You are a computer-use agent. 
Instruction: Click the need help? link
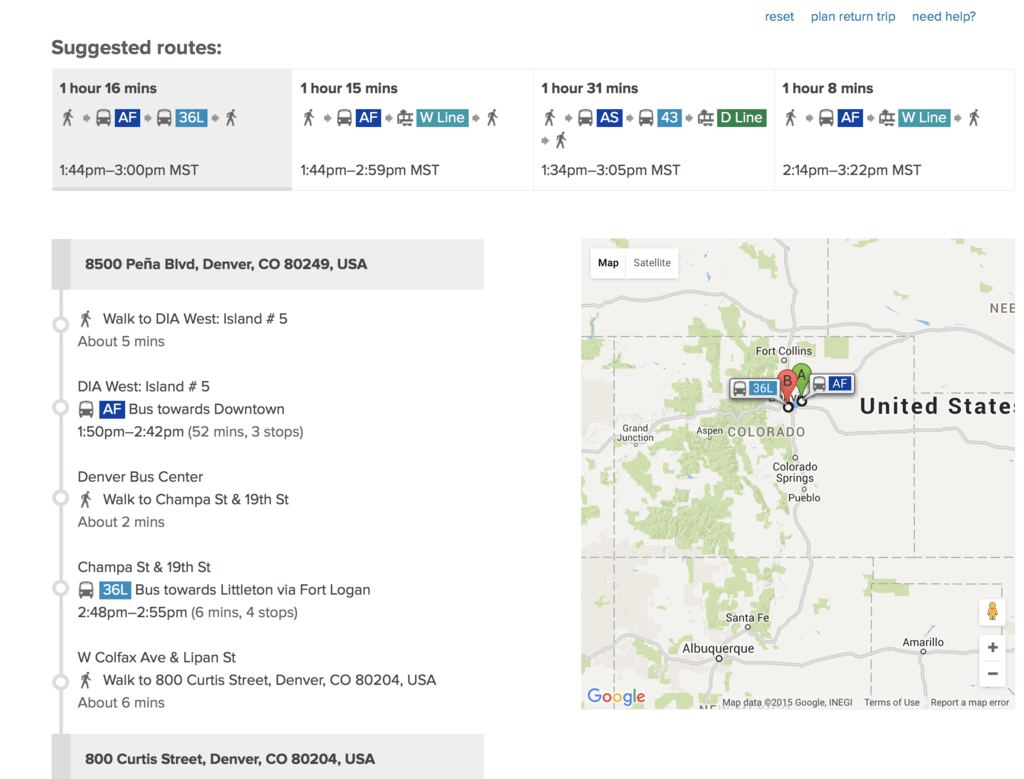(943, 17)
